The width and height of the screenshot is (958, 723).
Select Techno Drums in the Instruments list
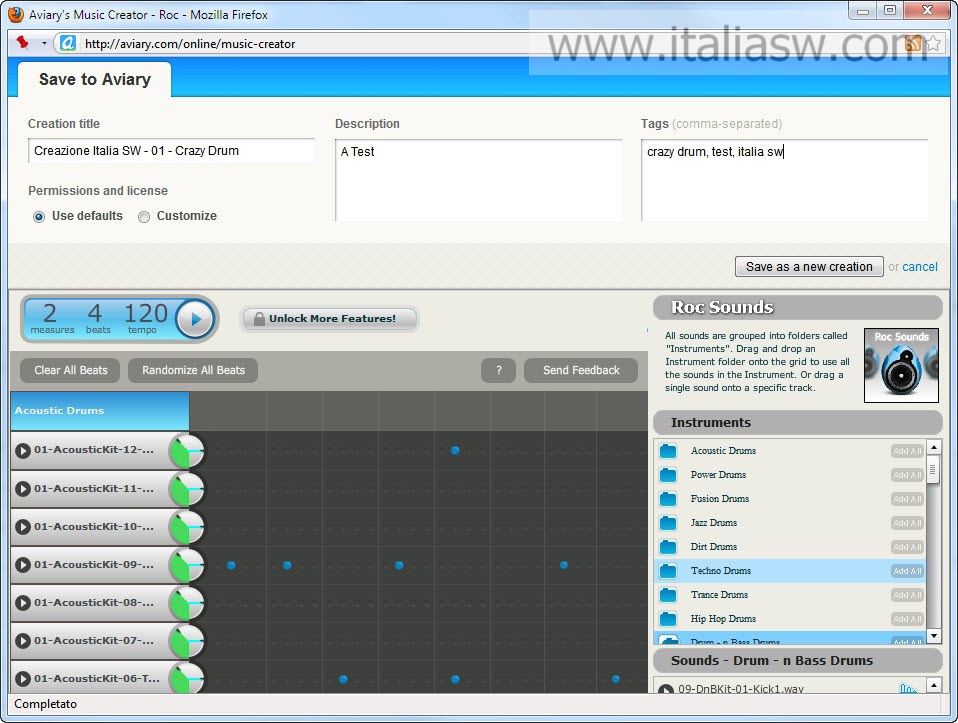pos(789,571)
